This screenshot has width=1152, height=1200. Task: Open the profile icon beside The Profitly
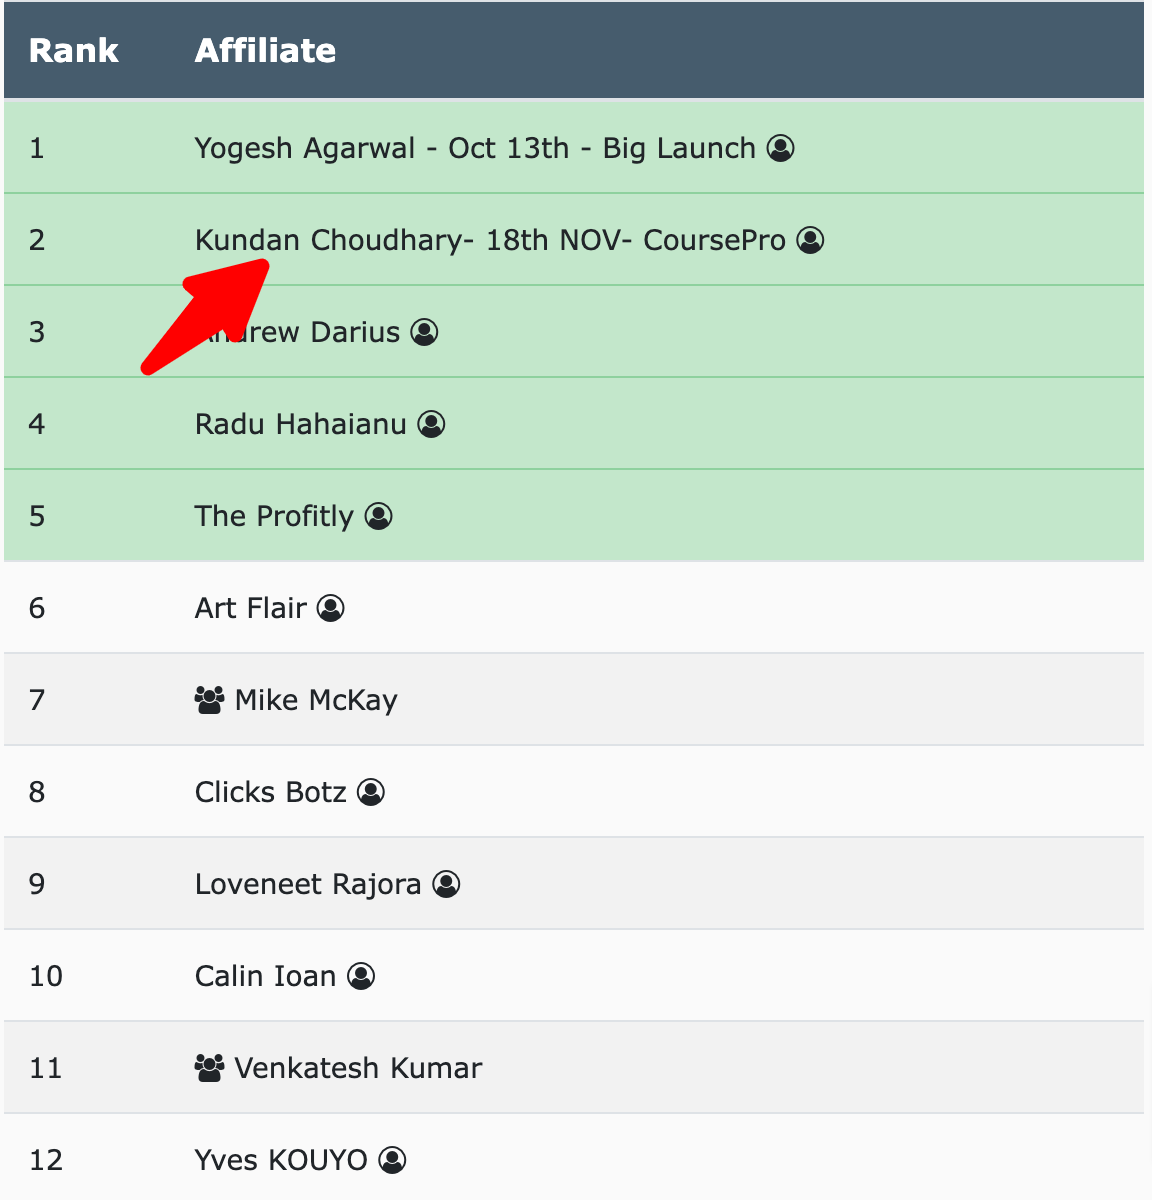(x=378, y=516)
